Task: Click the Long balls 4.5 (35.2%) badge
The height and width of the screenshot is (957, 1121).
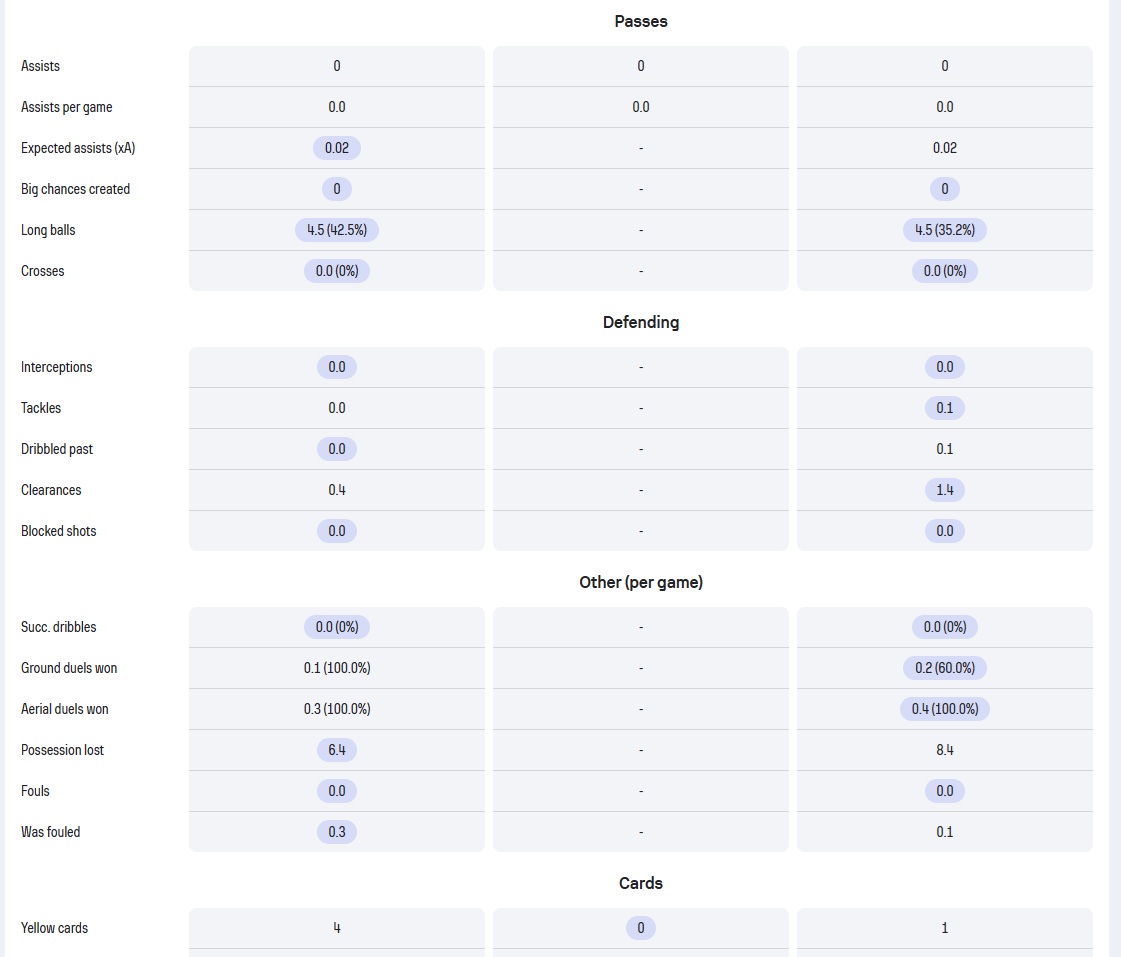Action: pos(944,230)
